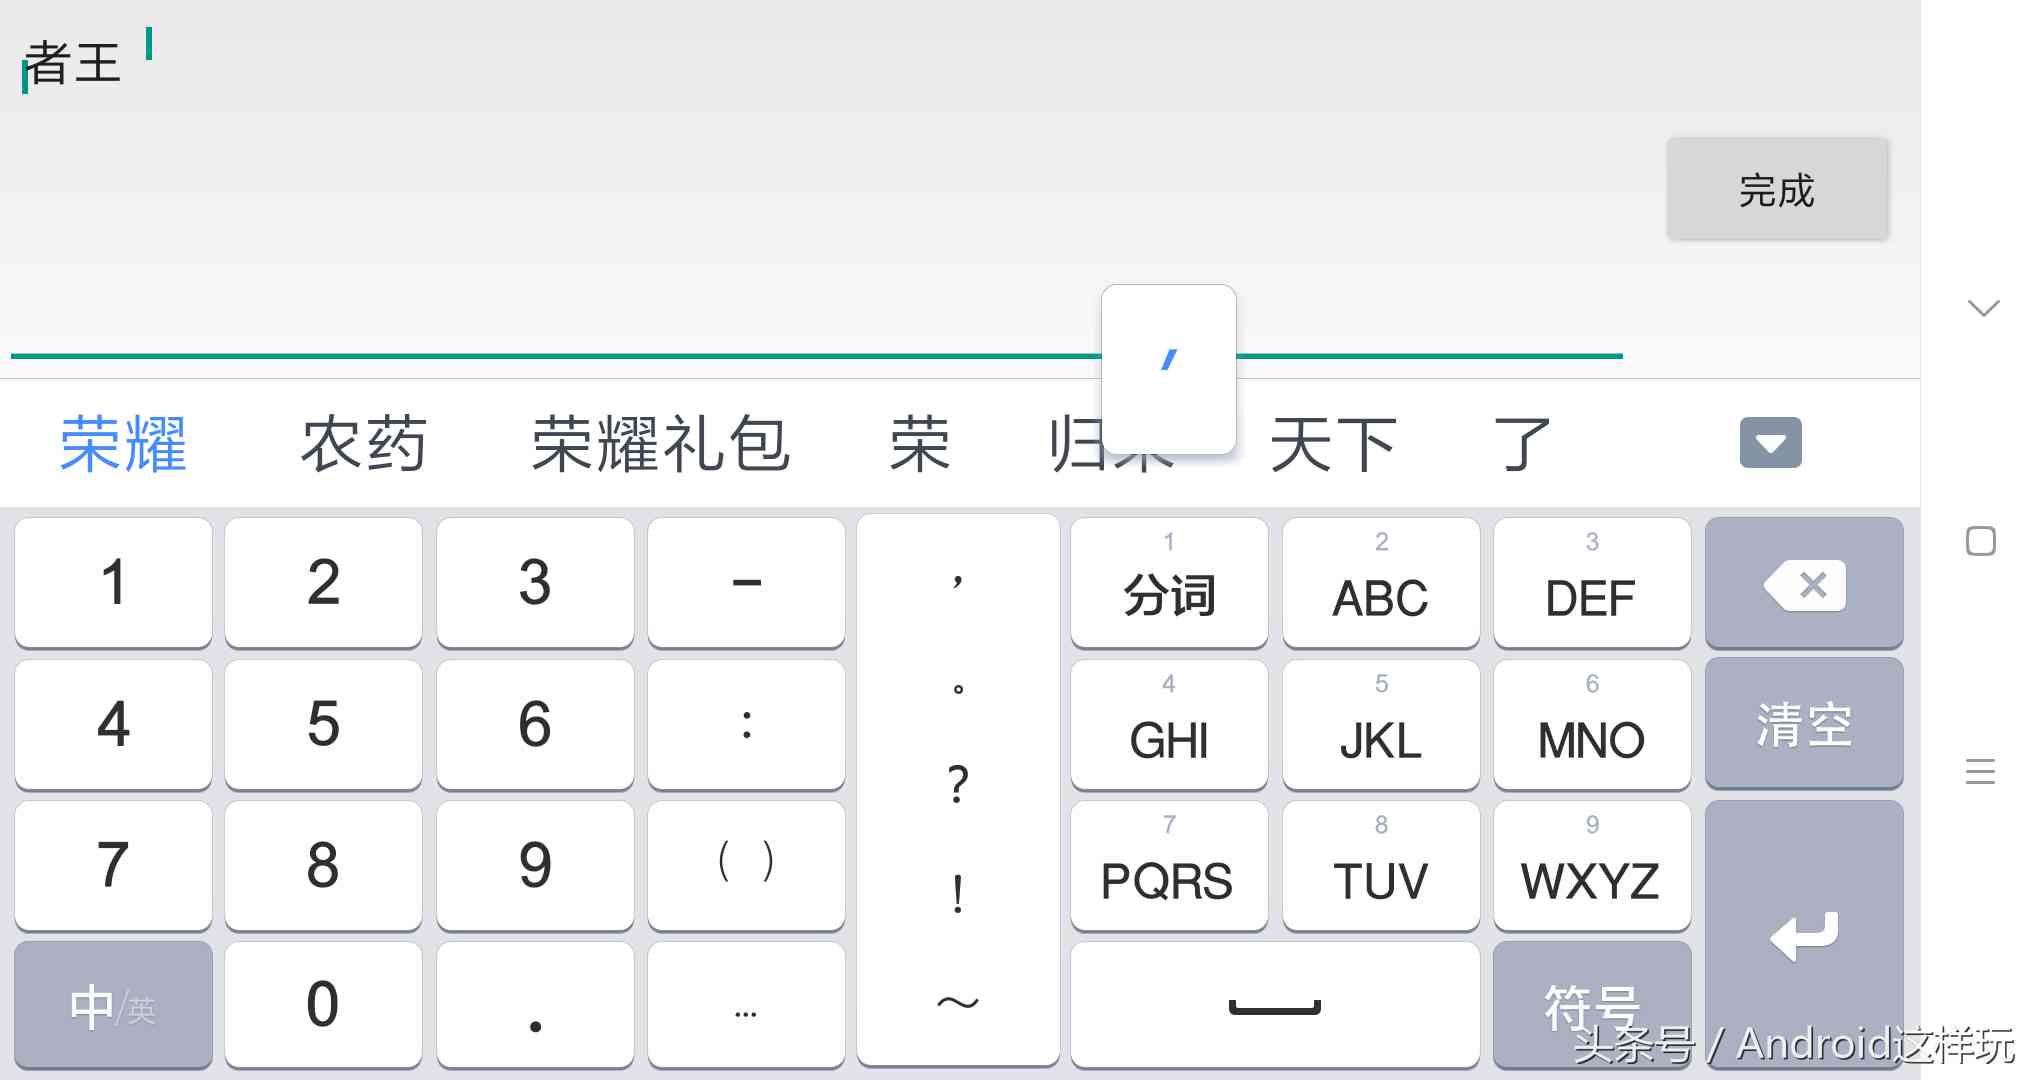Tap the 分词 key
This screenshot has height=1080, width=2040.
(x=1169, y=583)
